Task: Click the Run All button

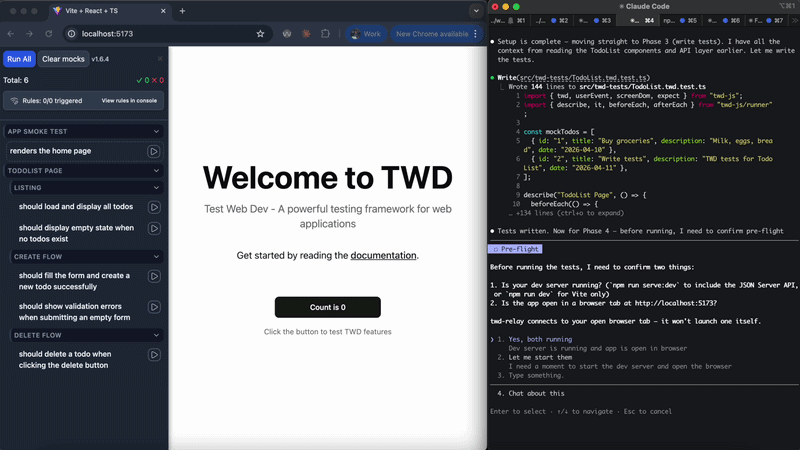Action: tap(19, 59)
